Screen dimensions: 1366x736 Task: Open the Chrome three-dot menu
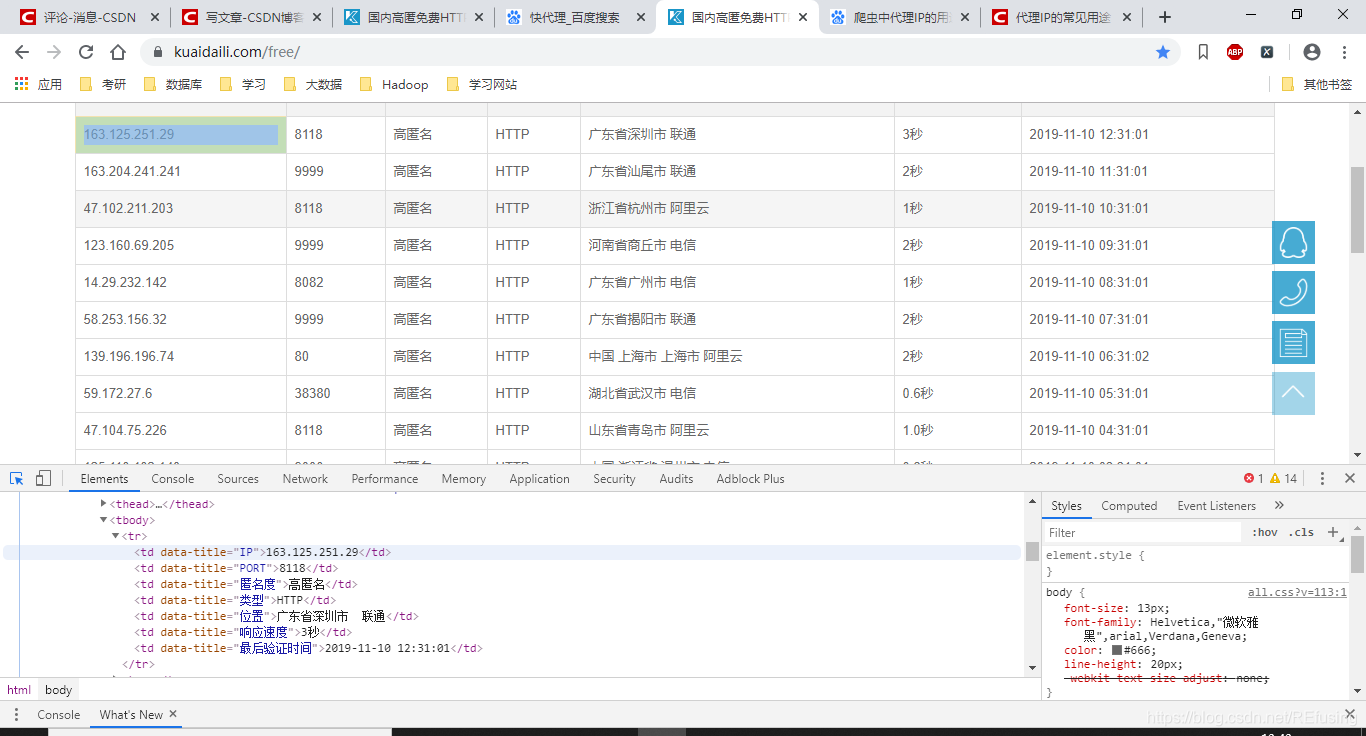click(x=1343, y=52)
